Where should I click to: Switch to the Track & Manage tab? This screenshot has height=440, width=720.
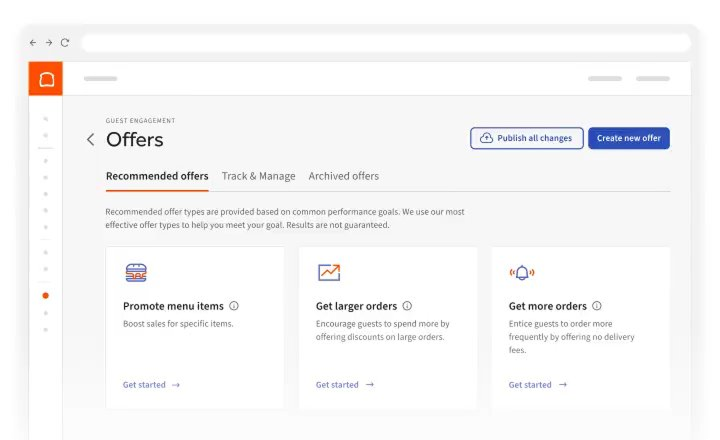tap(259, 176)
